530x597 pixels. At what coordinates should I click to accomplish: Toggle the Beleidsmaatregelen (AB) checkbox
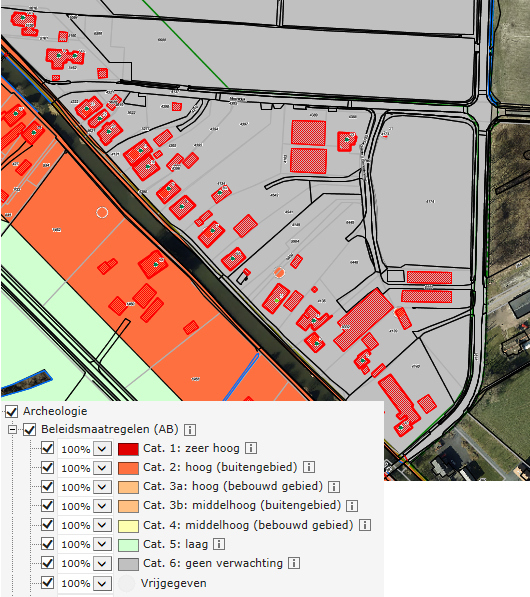[29, 429]
